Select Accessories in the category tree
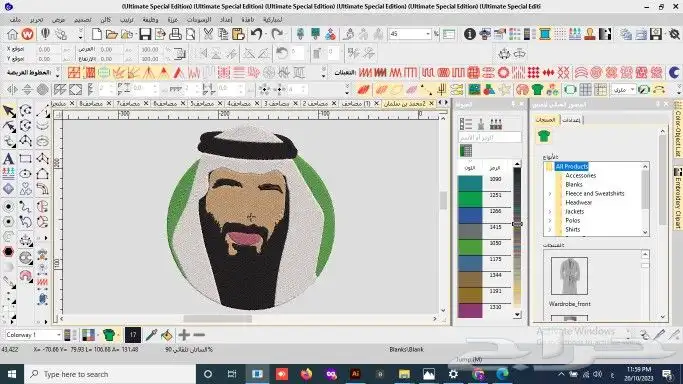Image resolution: width=683 pixels, height=384 pixels. [x=580, y=175]
